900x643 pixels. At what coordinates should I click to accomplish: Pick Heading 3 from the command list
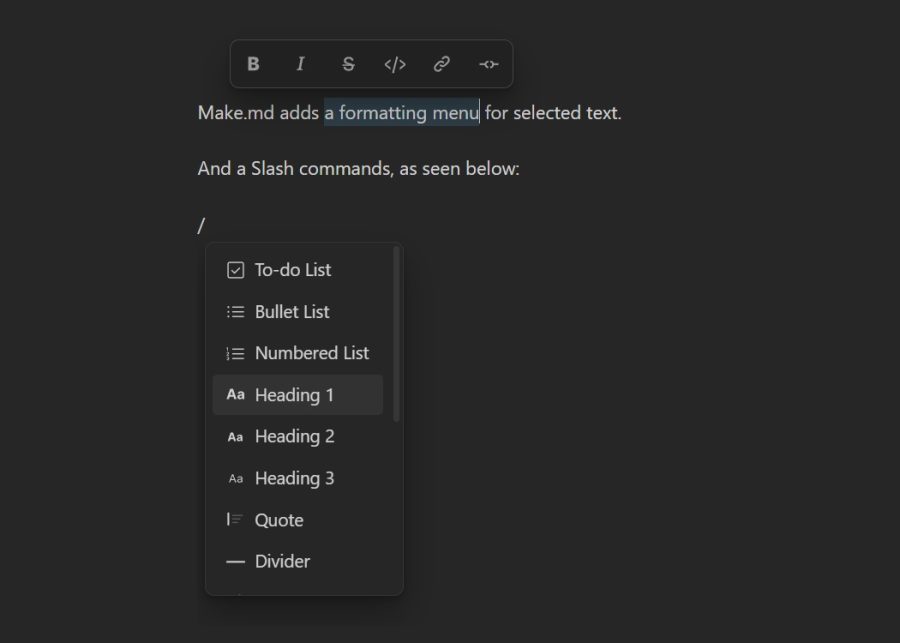[x=296, y=478]
